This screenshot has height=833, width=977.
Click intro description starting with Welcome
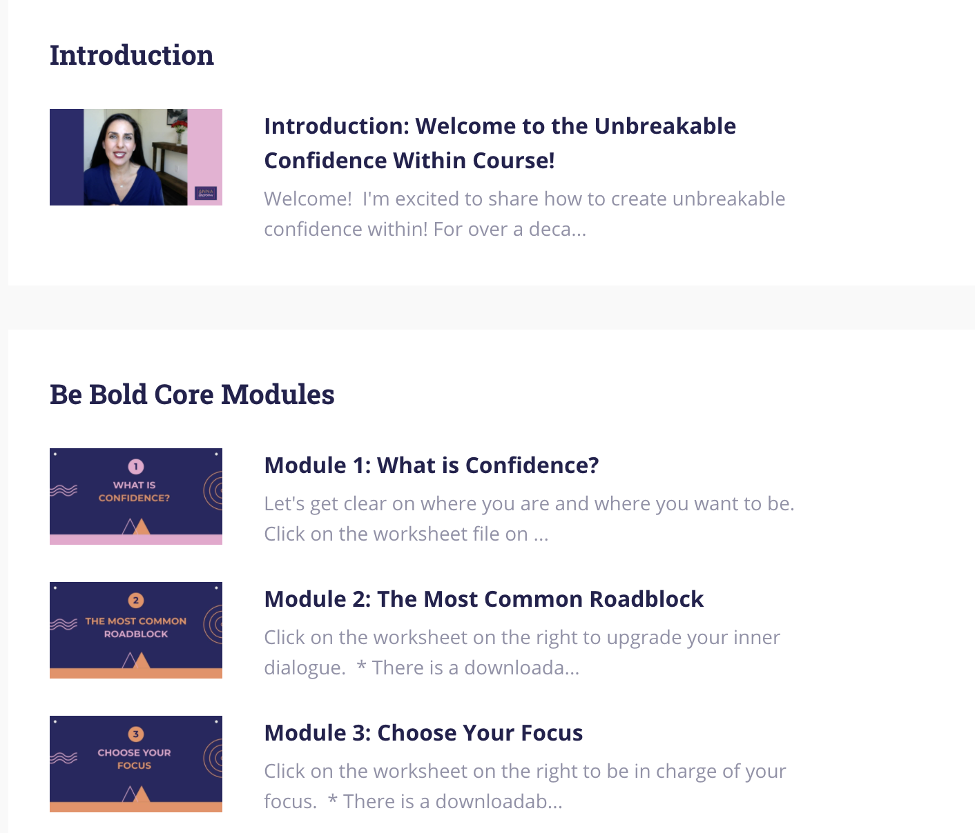coord(525,214)
